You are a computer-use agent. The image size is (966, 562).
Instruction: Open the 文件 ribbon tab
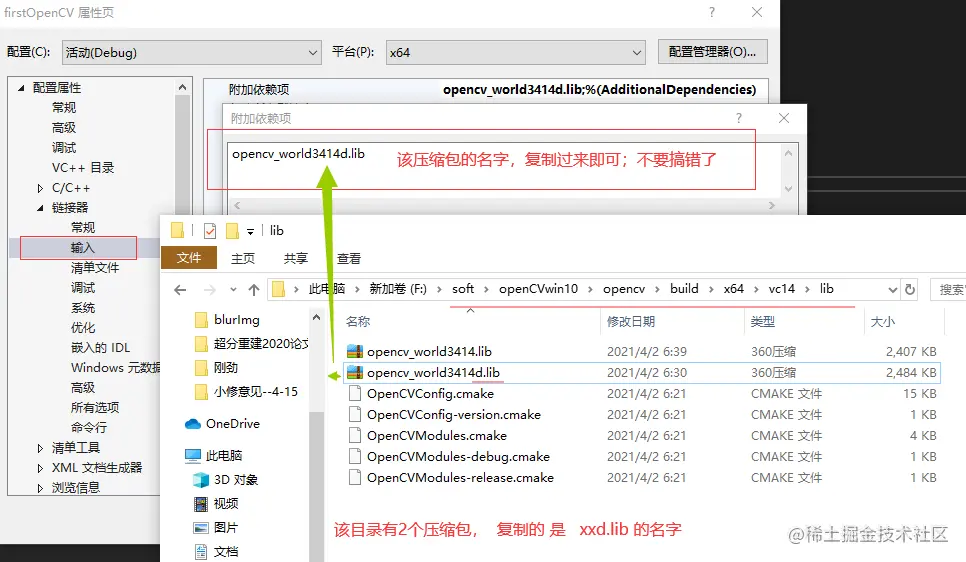click(189, 258)
